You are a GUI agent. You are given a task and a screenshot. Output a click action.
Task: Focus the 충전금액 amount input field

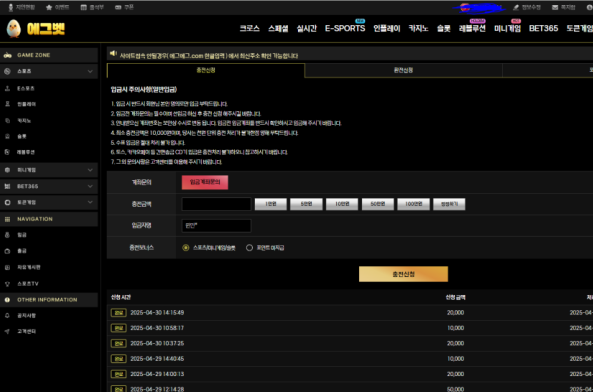[216, 204]
